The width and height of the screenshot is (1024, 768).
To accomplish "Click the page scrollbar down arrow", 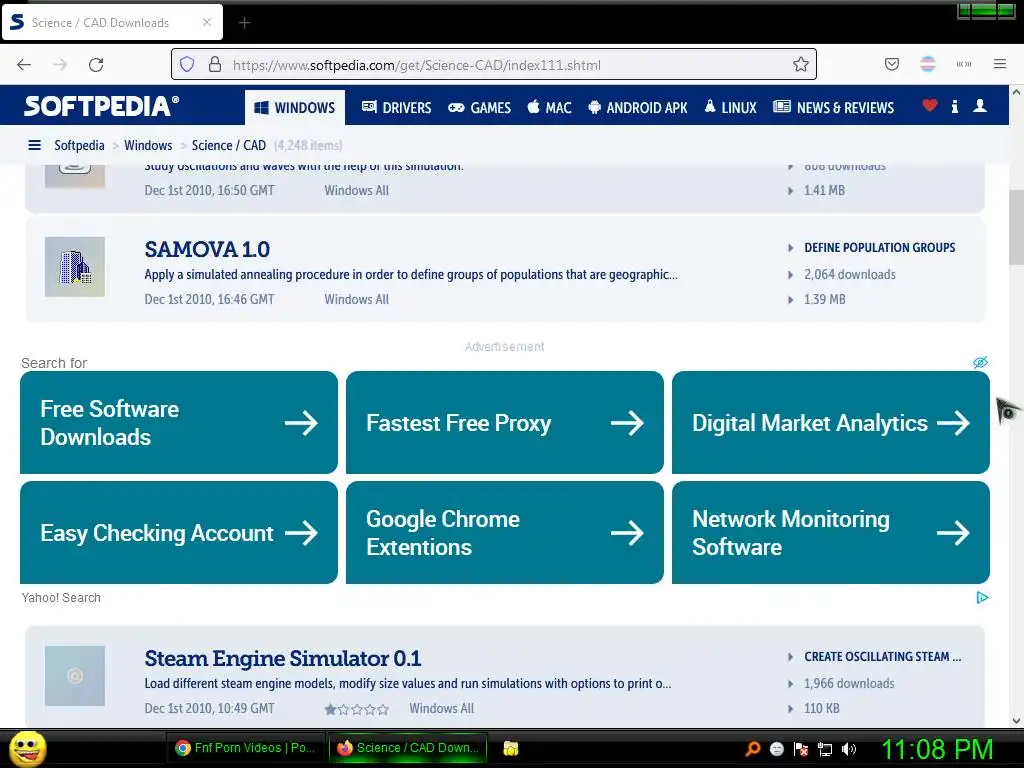I will point(1016,720).
